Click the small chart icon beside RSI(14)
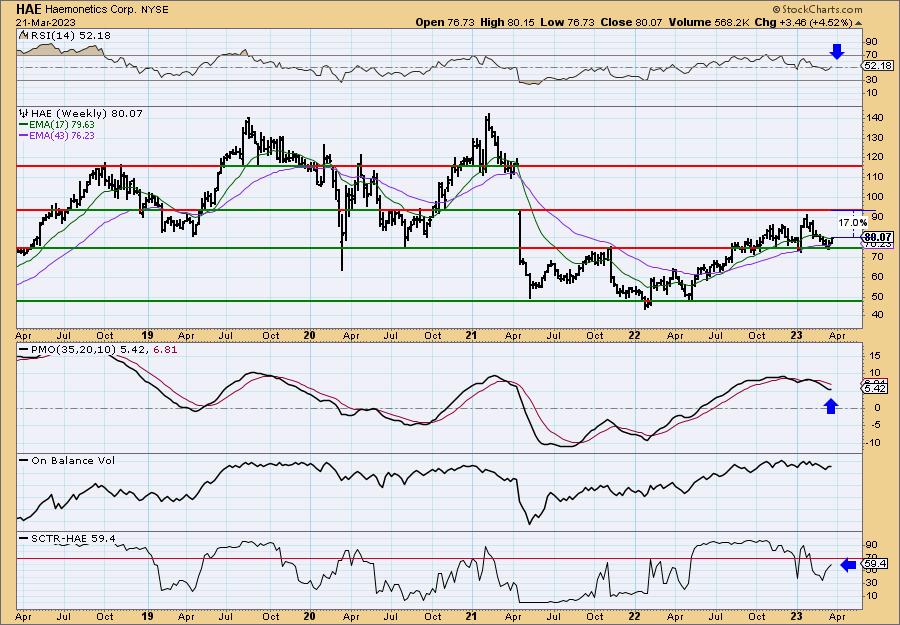900x625 pixels. coord(22,35)
